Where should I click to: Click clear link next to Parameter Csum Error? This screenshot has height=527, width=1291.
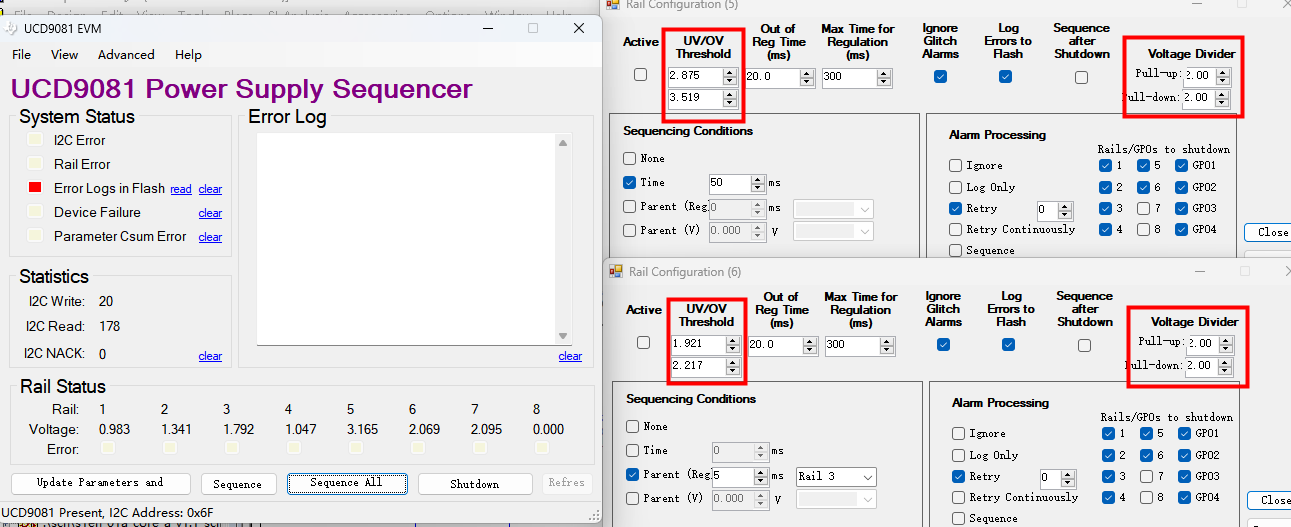210,237
